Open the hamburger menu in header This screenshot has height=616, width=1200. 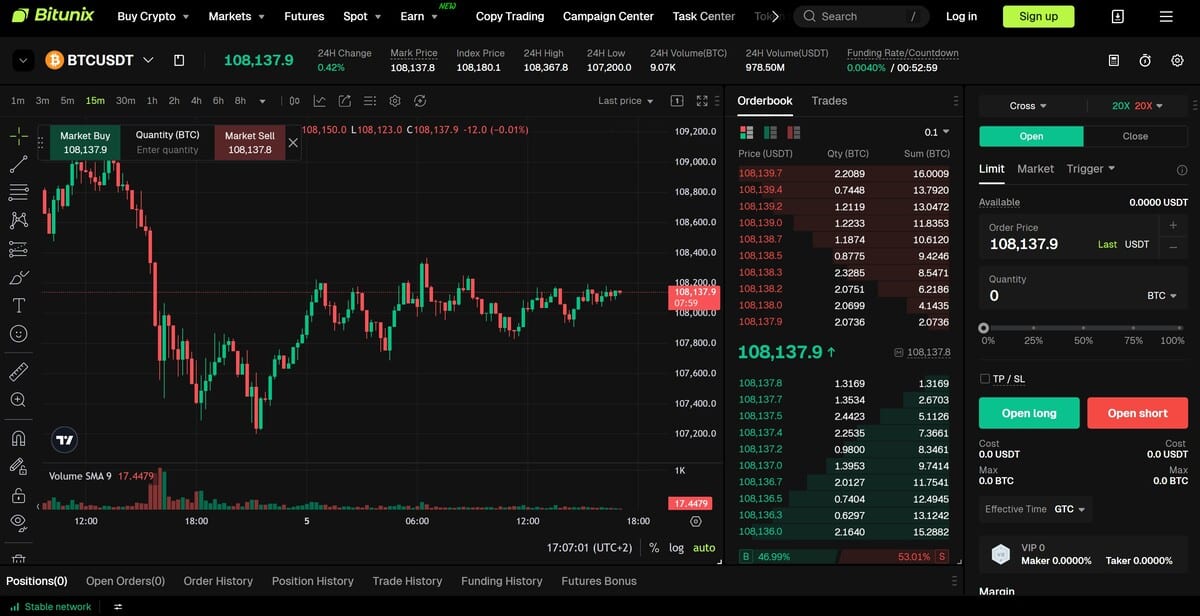pyautogui.click(x=1166, y=17)
